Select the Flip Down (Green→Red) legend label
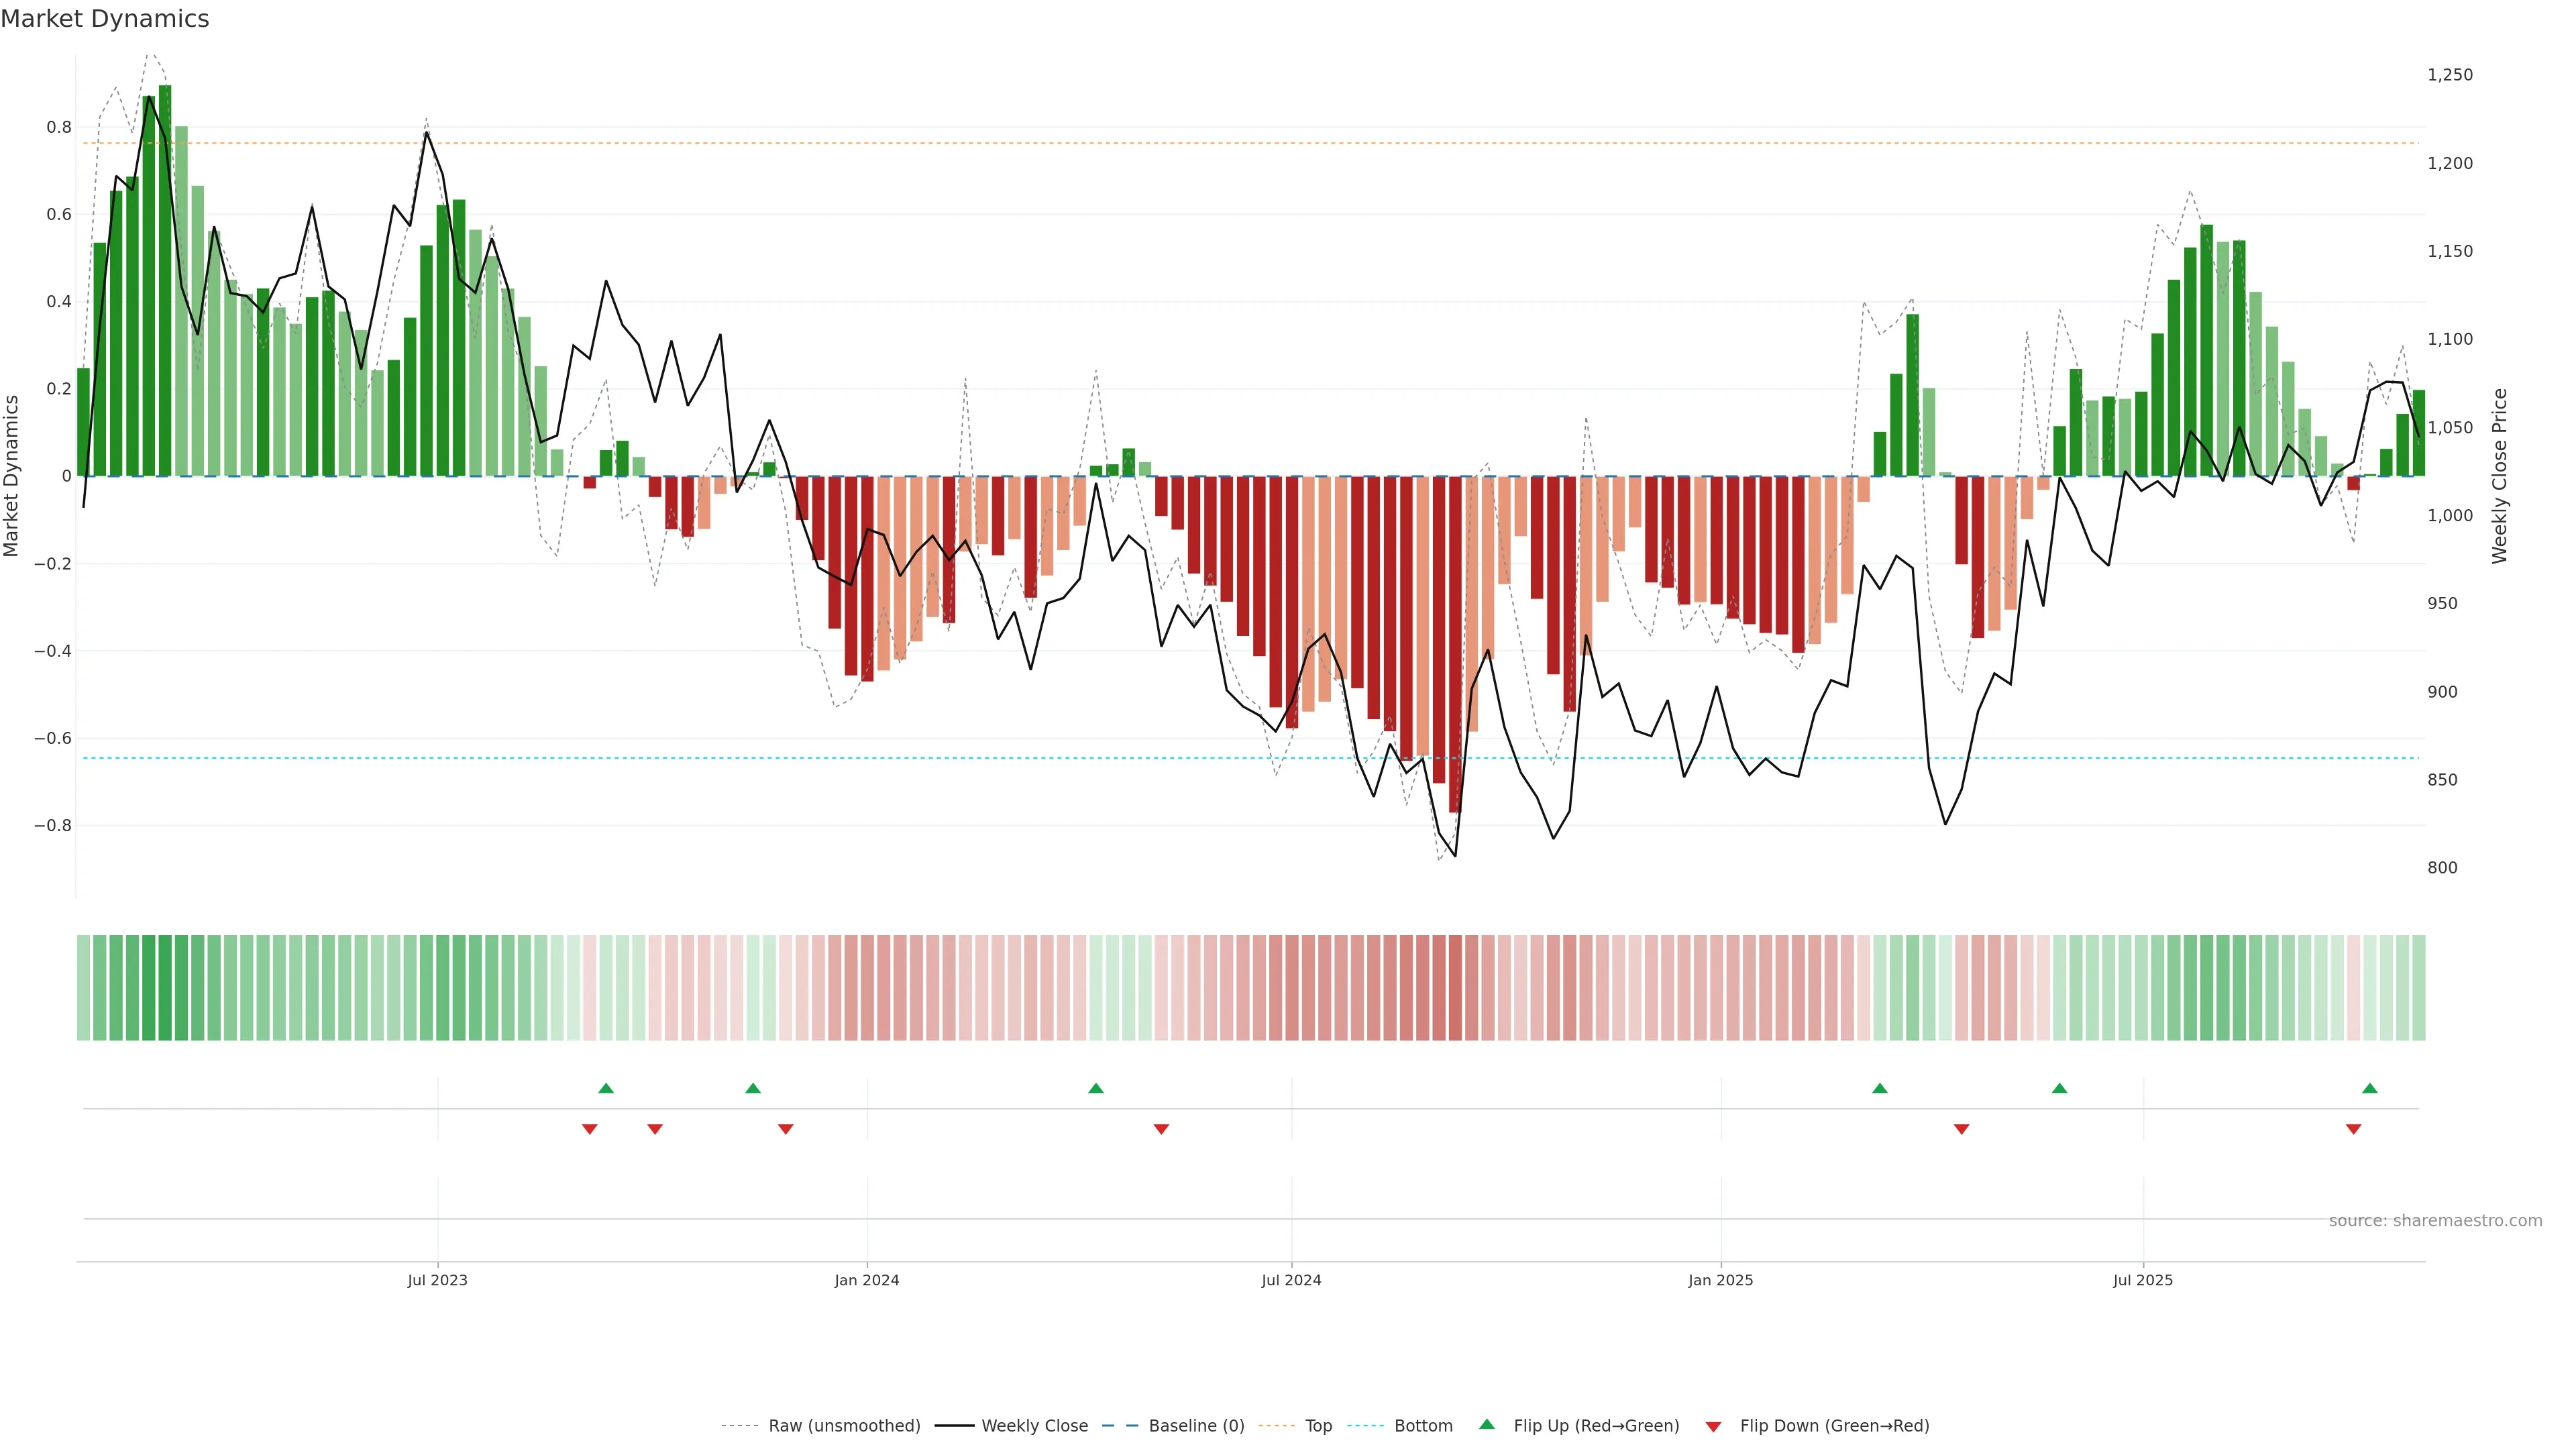The height and width of the screenshot is (1449, 2576). click(x=1834, y=1426)
